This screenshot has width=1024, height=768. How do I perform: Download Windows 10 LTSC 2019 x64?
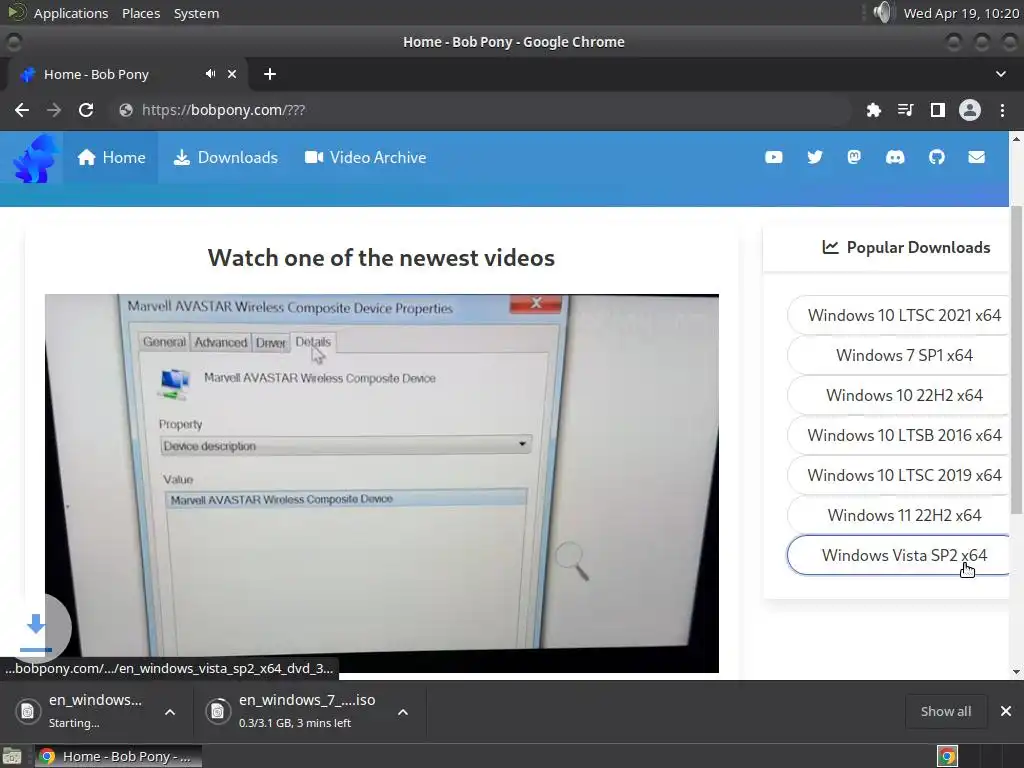[x=899, y=475]
